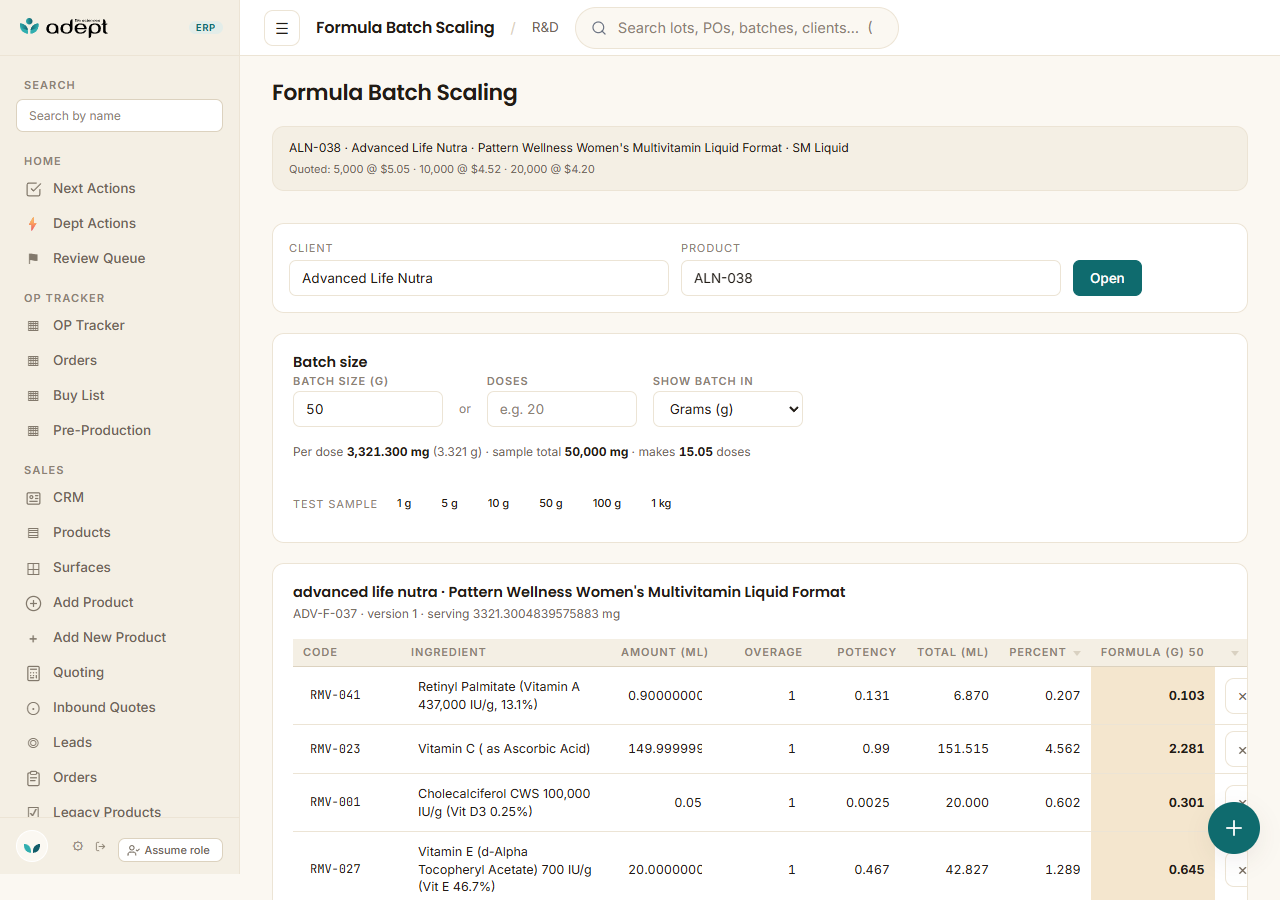The width and height of the screenshot is (1280, 900).
Task: Click the Amount field for Retinyl Palmitate
Action: click(x=664, y=696)
